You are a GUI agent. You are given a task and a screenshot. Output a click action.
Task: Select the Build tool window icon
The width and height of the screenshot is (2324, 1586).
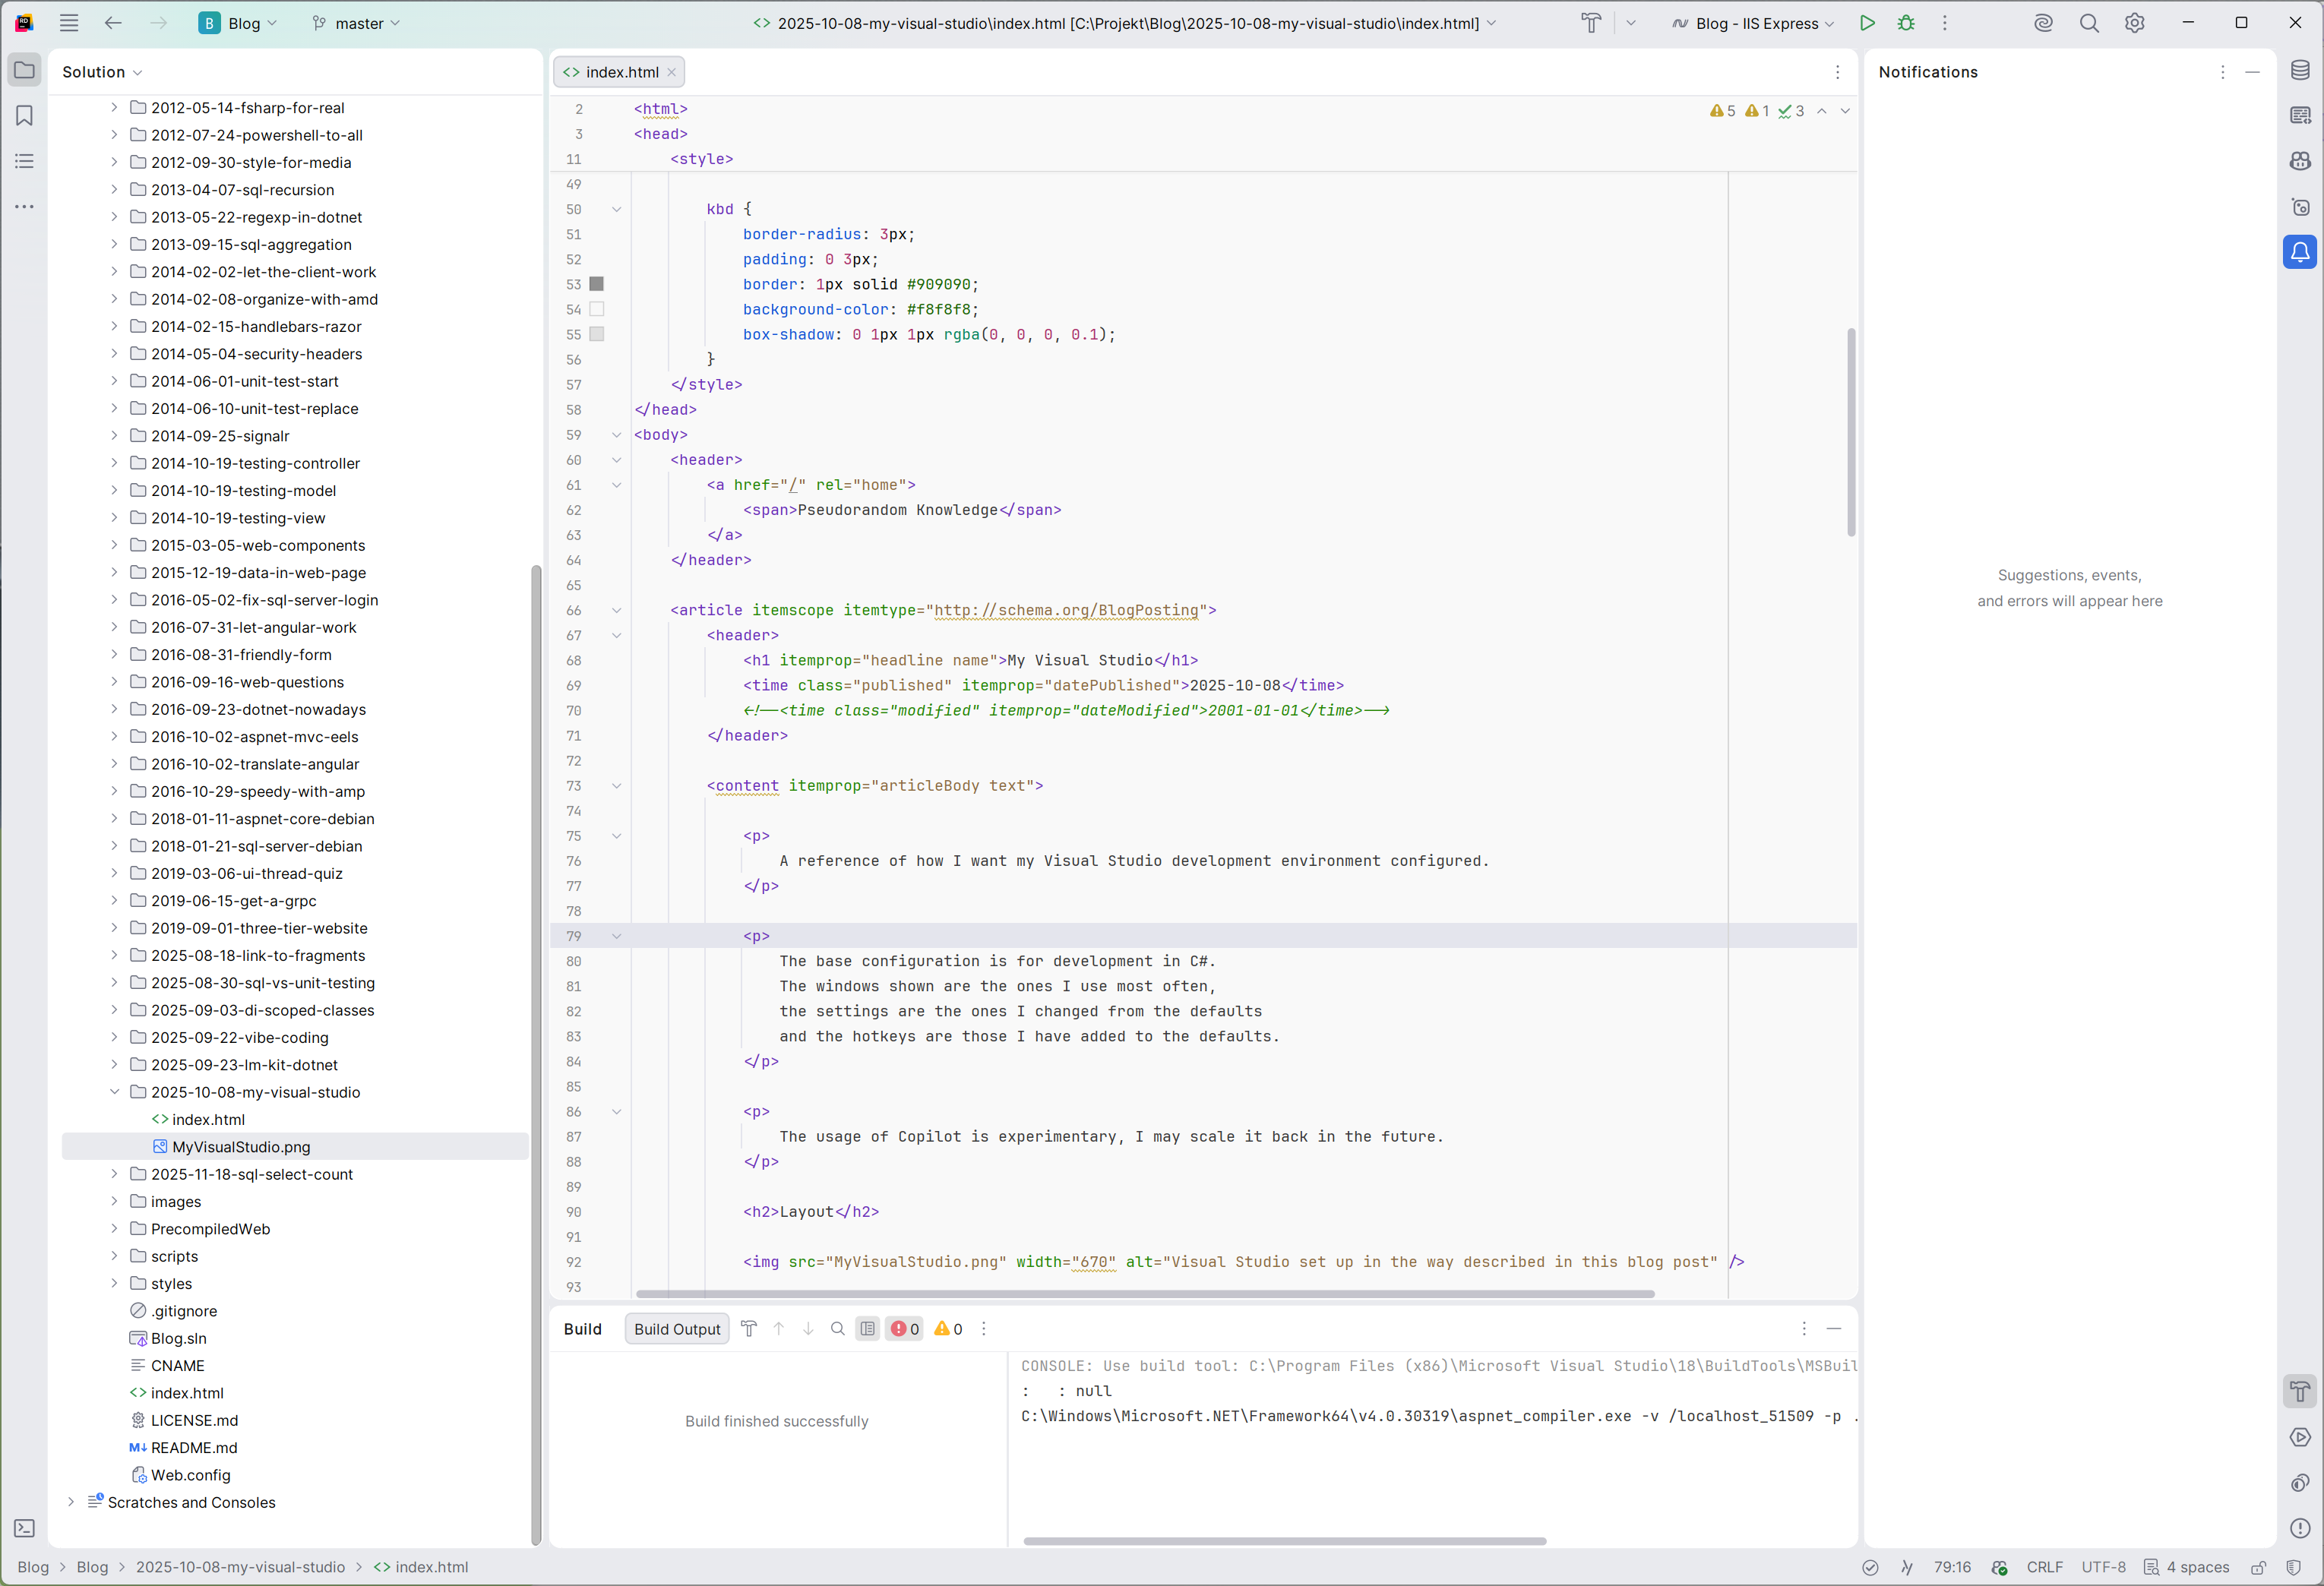[2300, 1391]
